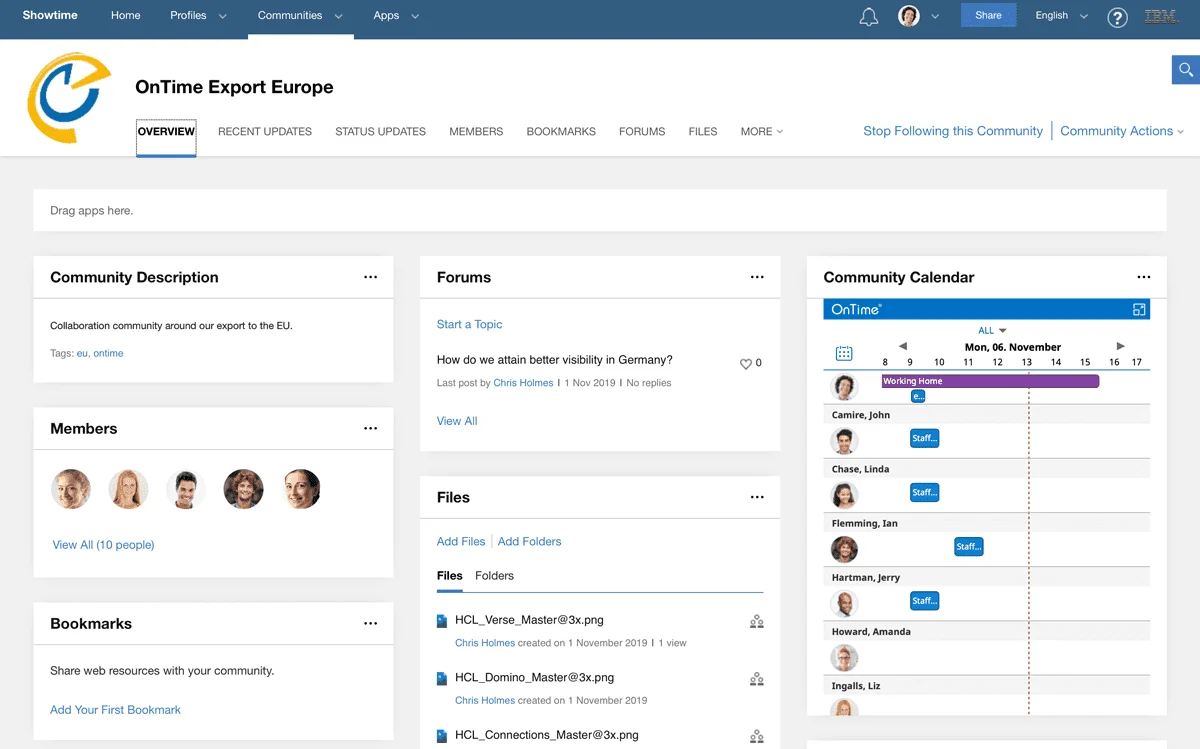1200x749 pixels.
Task: Expand the OnTime calendar to full view
Action: pyautogui.click(x=1139, y=310)
